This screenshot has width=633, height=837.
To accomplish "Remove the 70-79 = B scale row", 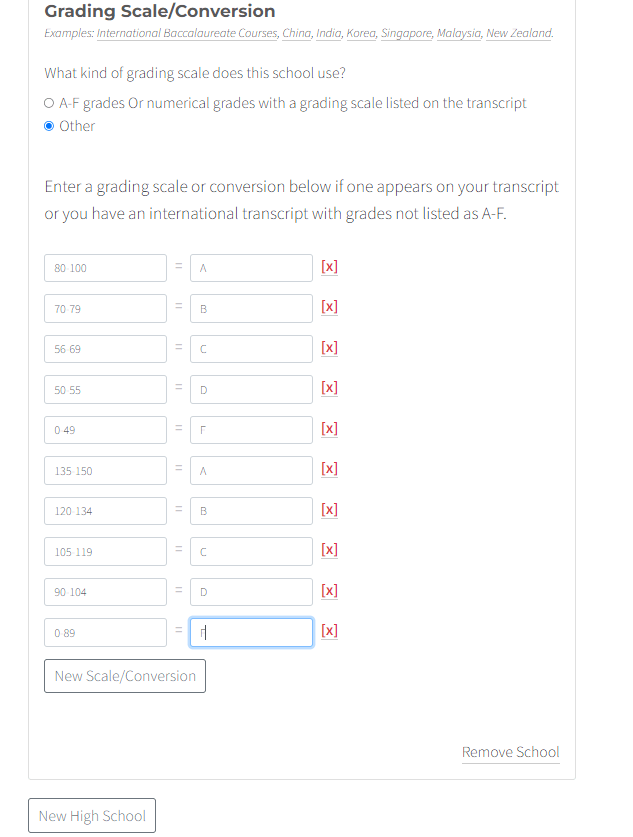I will 329,307.
